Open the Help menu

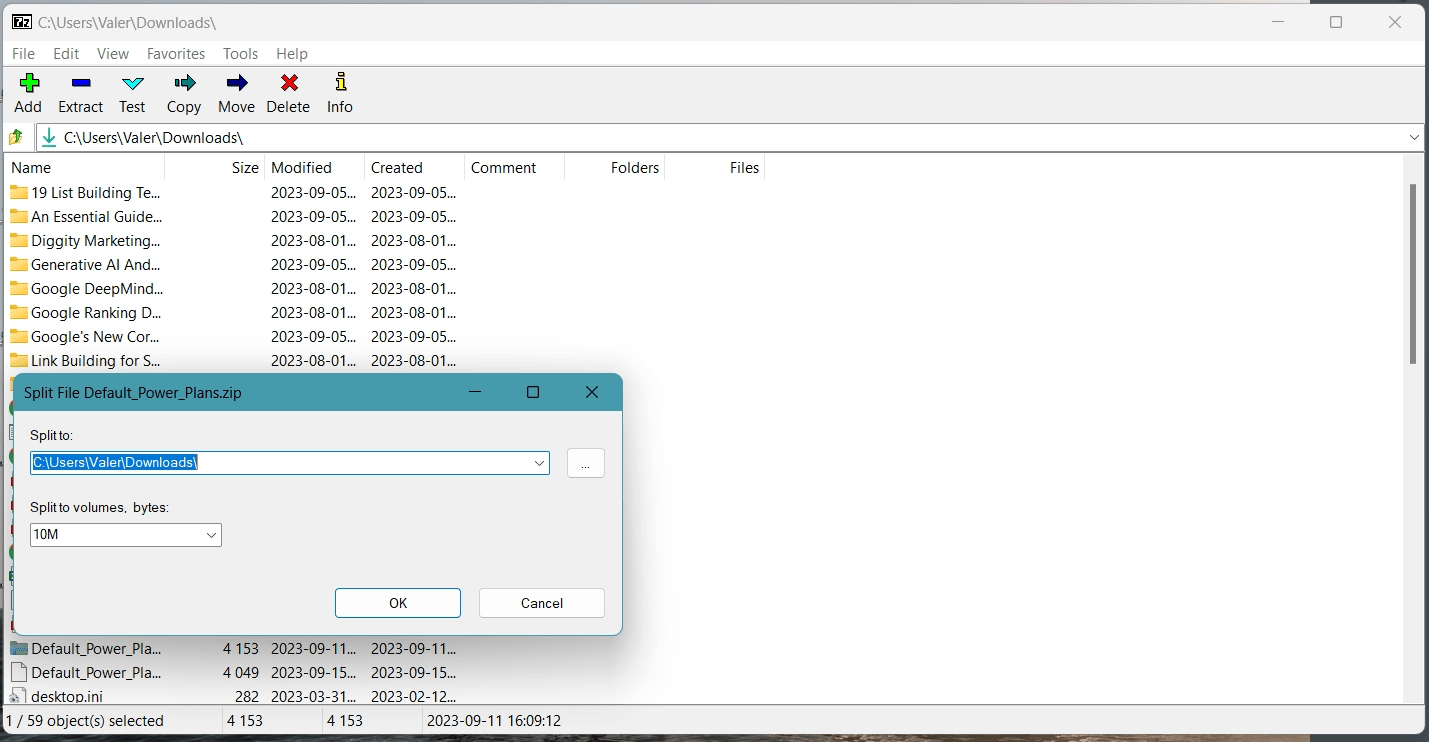[292, 54]
